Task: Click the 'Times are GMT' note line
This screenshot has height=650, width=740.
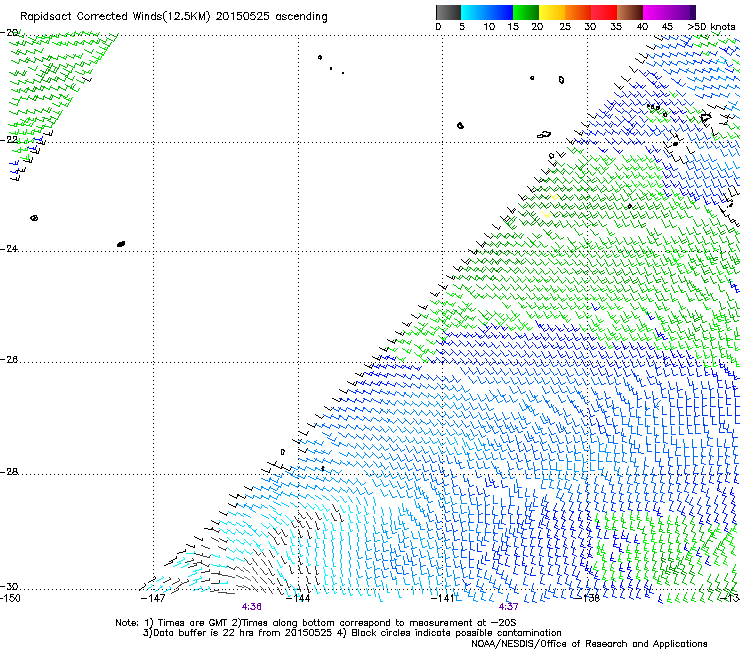Action: click(x=315, y=623)
